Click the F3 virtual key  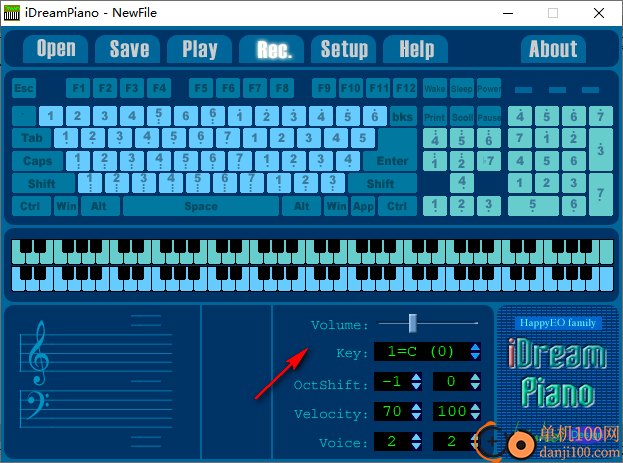coord(132,88)
